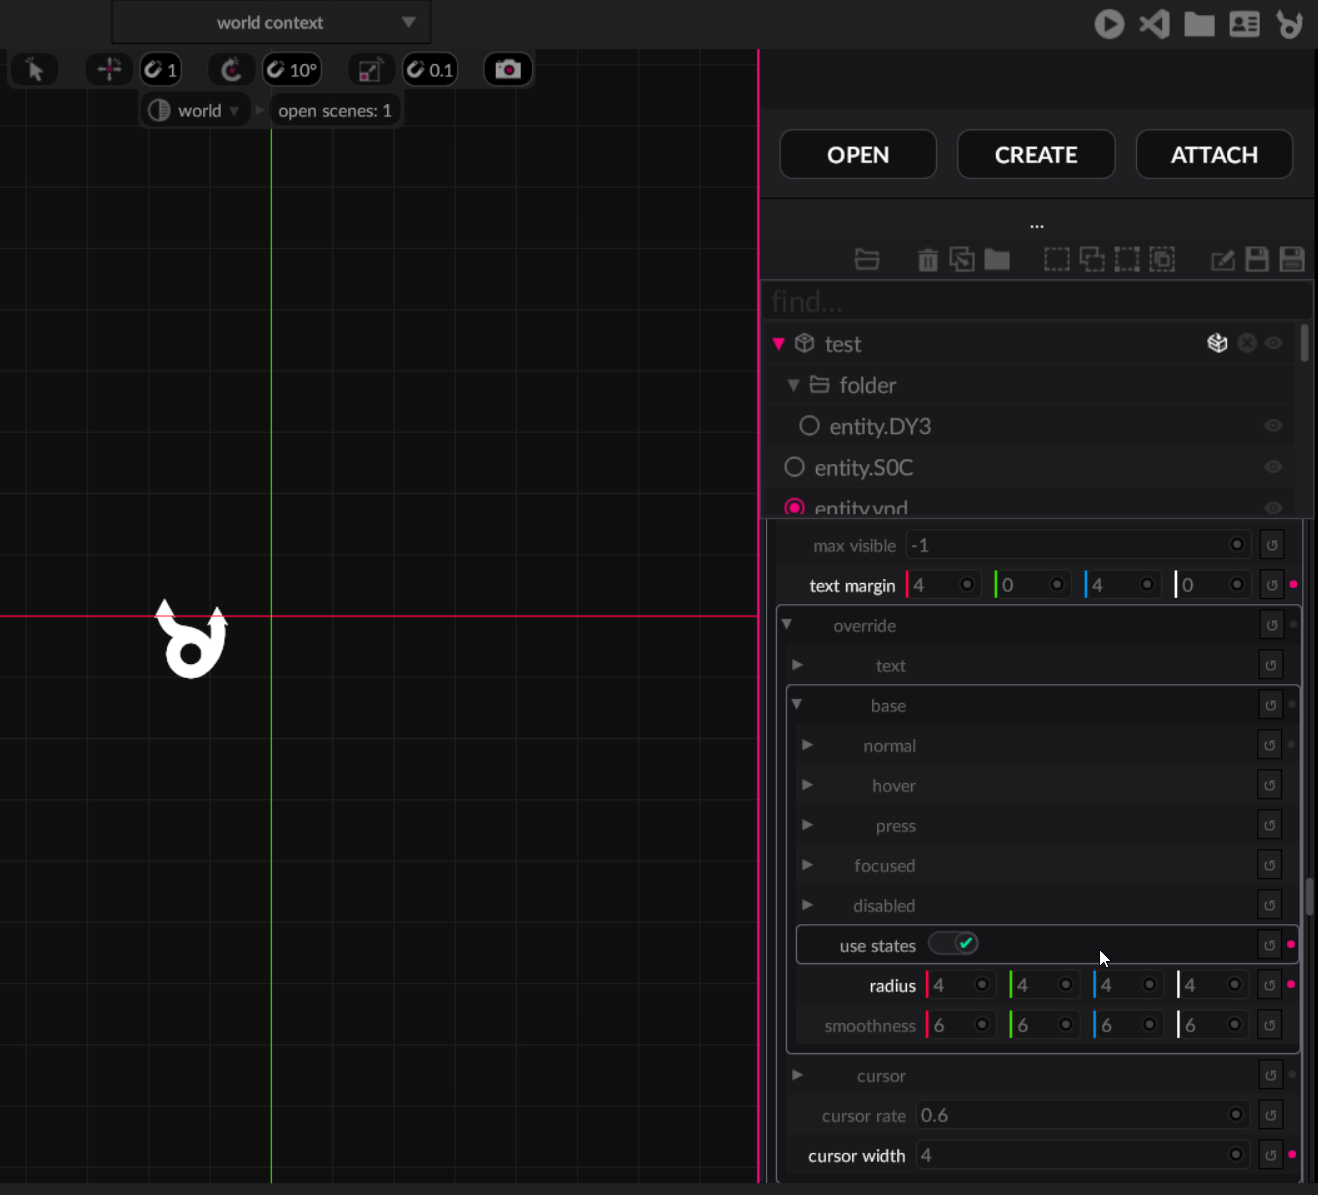The image size is (1318, 1195).
Task: Click the CREATE button
Action: pos(1035,155)
